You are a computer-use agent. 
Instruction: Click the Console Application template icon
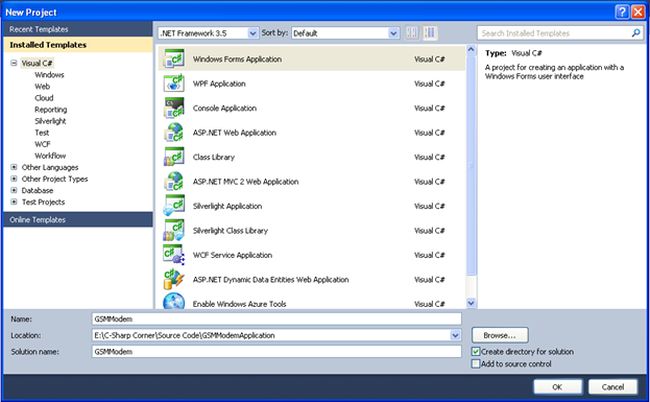click(174, 108)
